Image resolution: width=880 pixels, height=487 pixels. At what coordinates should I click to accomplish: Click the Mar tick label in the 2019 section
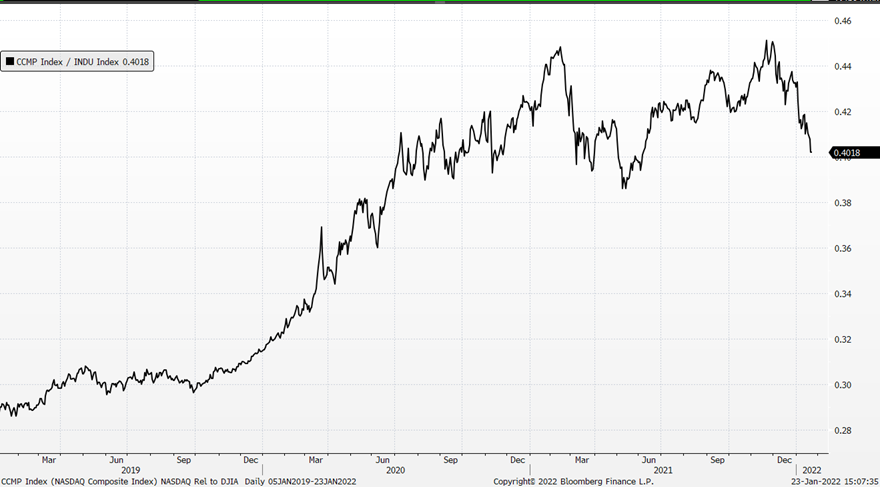coord(49,460)
